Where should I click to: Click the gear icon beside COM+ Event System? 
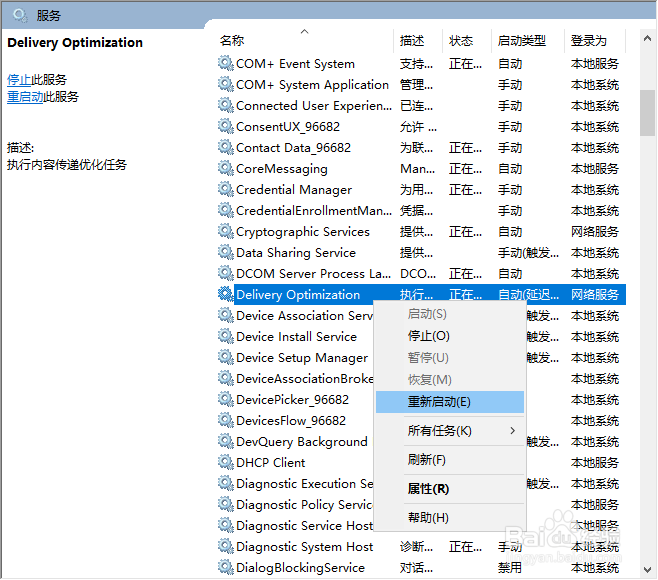coord(226,64)
